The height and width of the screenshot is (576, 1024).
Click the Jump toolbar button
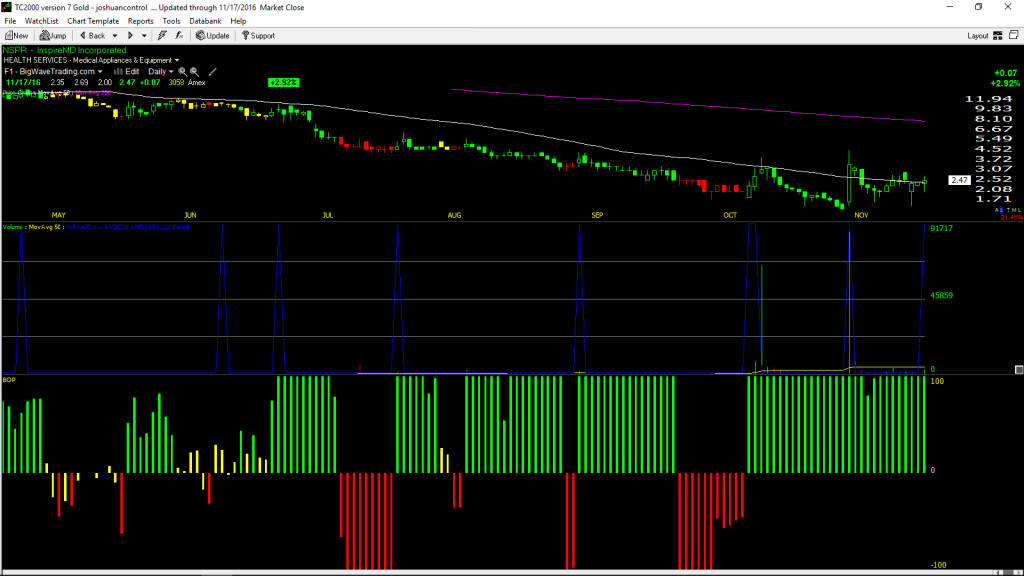coord(53,36)
